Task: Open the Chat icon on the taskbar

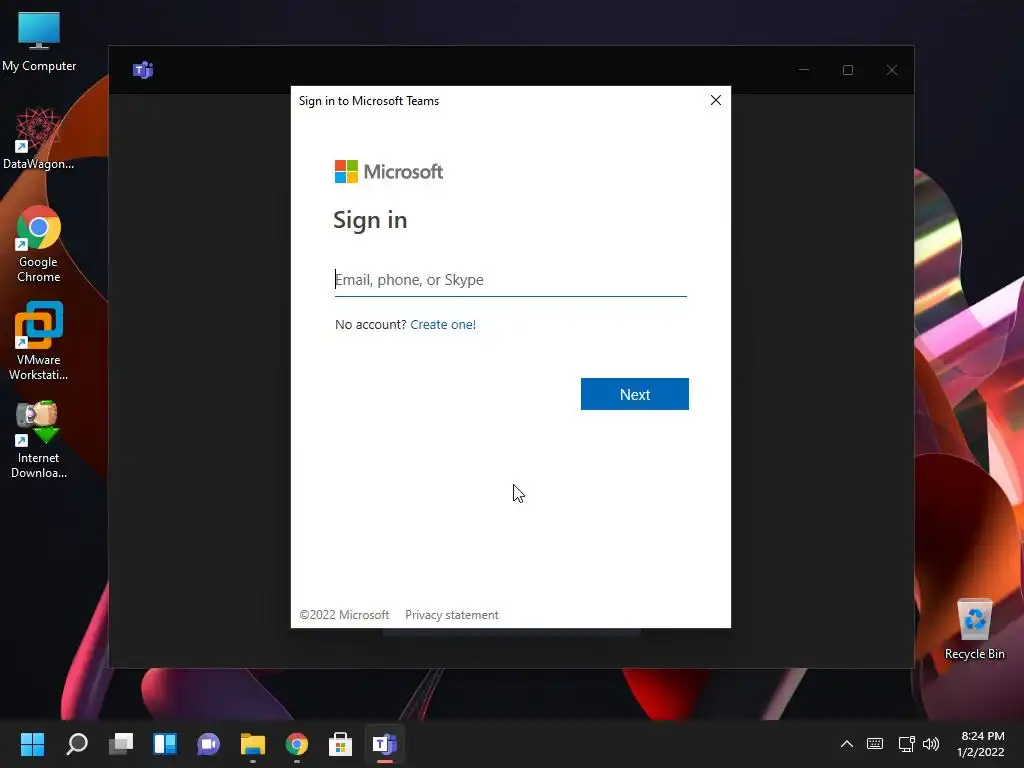Action: tap(208, 744)
